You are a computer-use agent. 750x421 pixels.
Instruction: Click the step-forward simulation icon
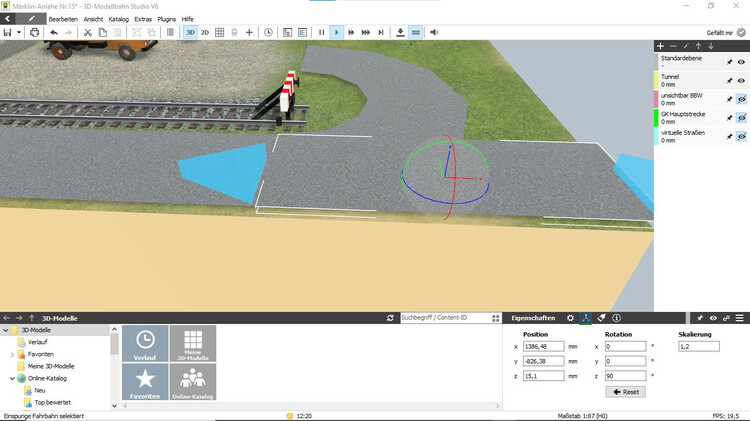pyautogui.click(x=381, y=33)
